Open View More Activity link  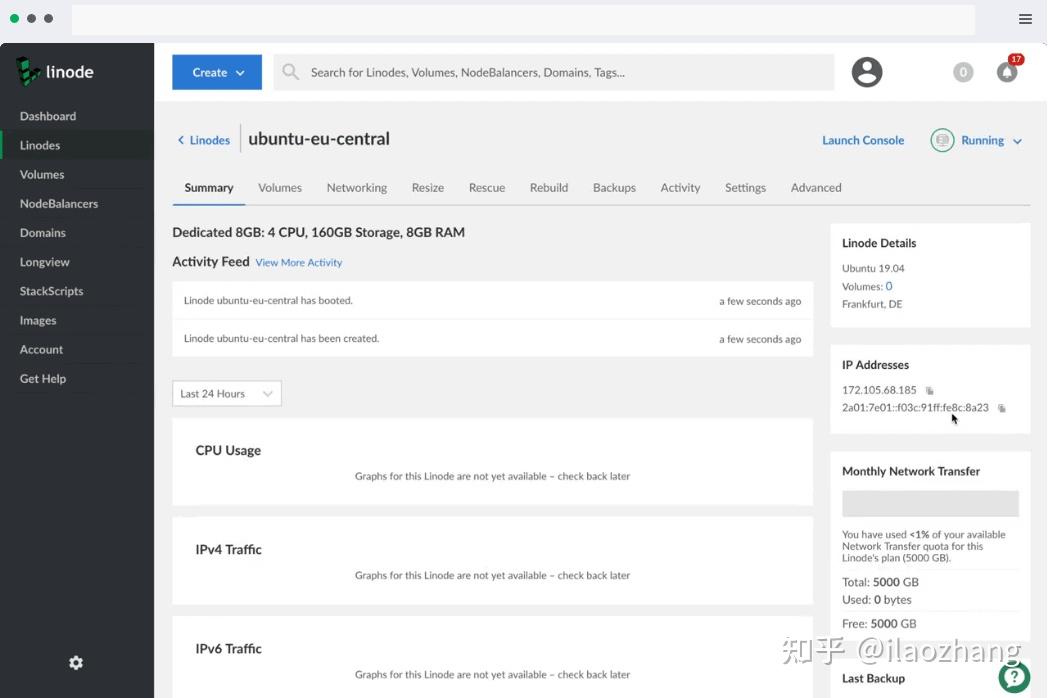tap(298, 262)
